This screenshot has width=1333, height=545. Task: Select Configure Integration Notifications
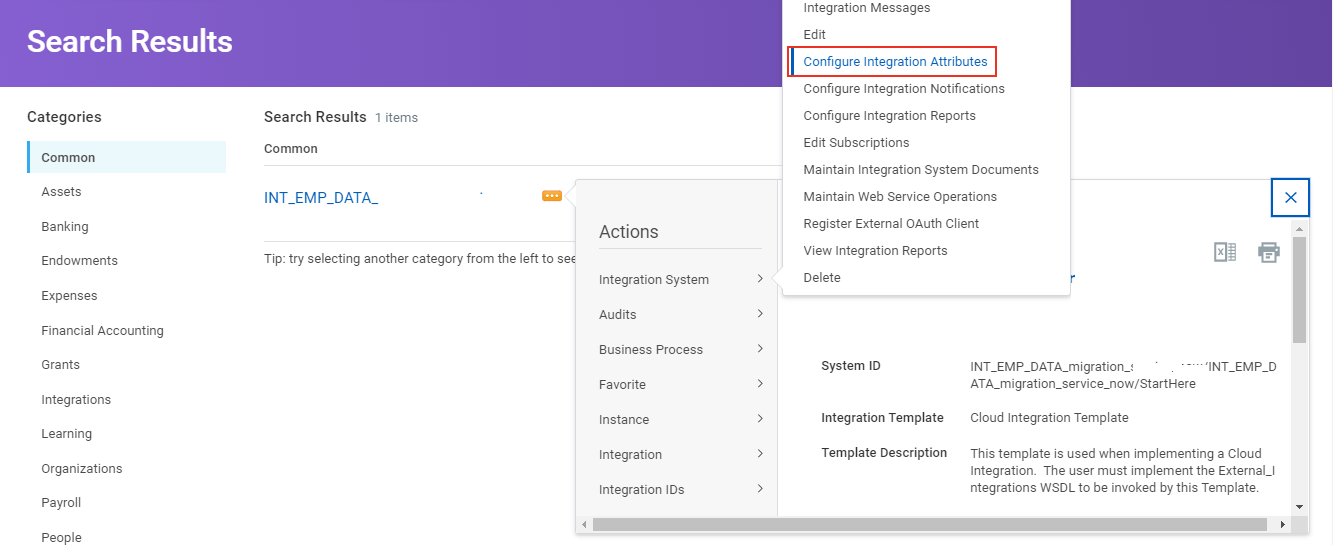coord(904,89)
